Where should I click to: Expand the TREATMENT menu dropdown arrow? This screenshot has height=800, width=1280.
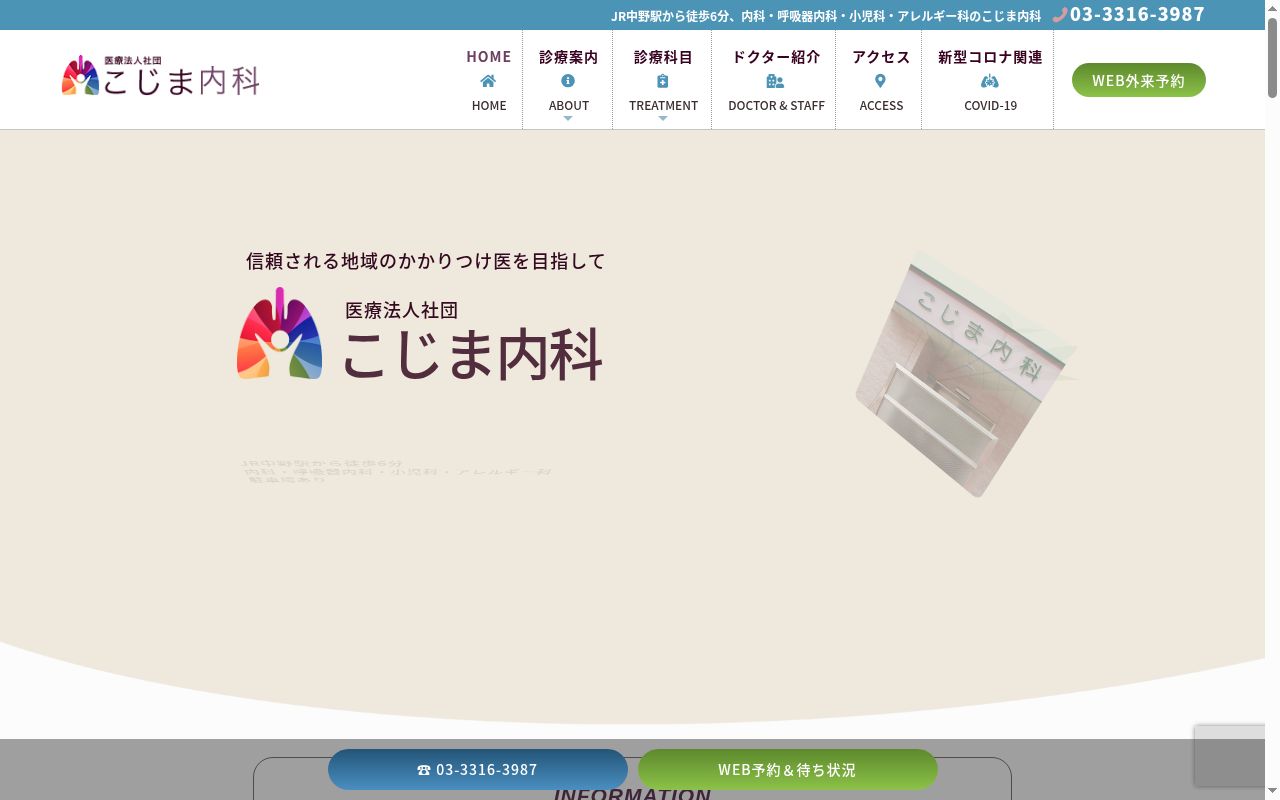[x=662, y=118]
